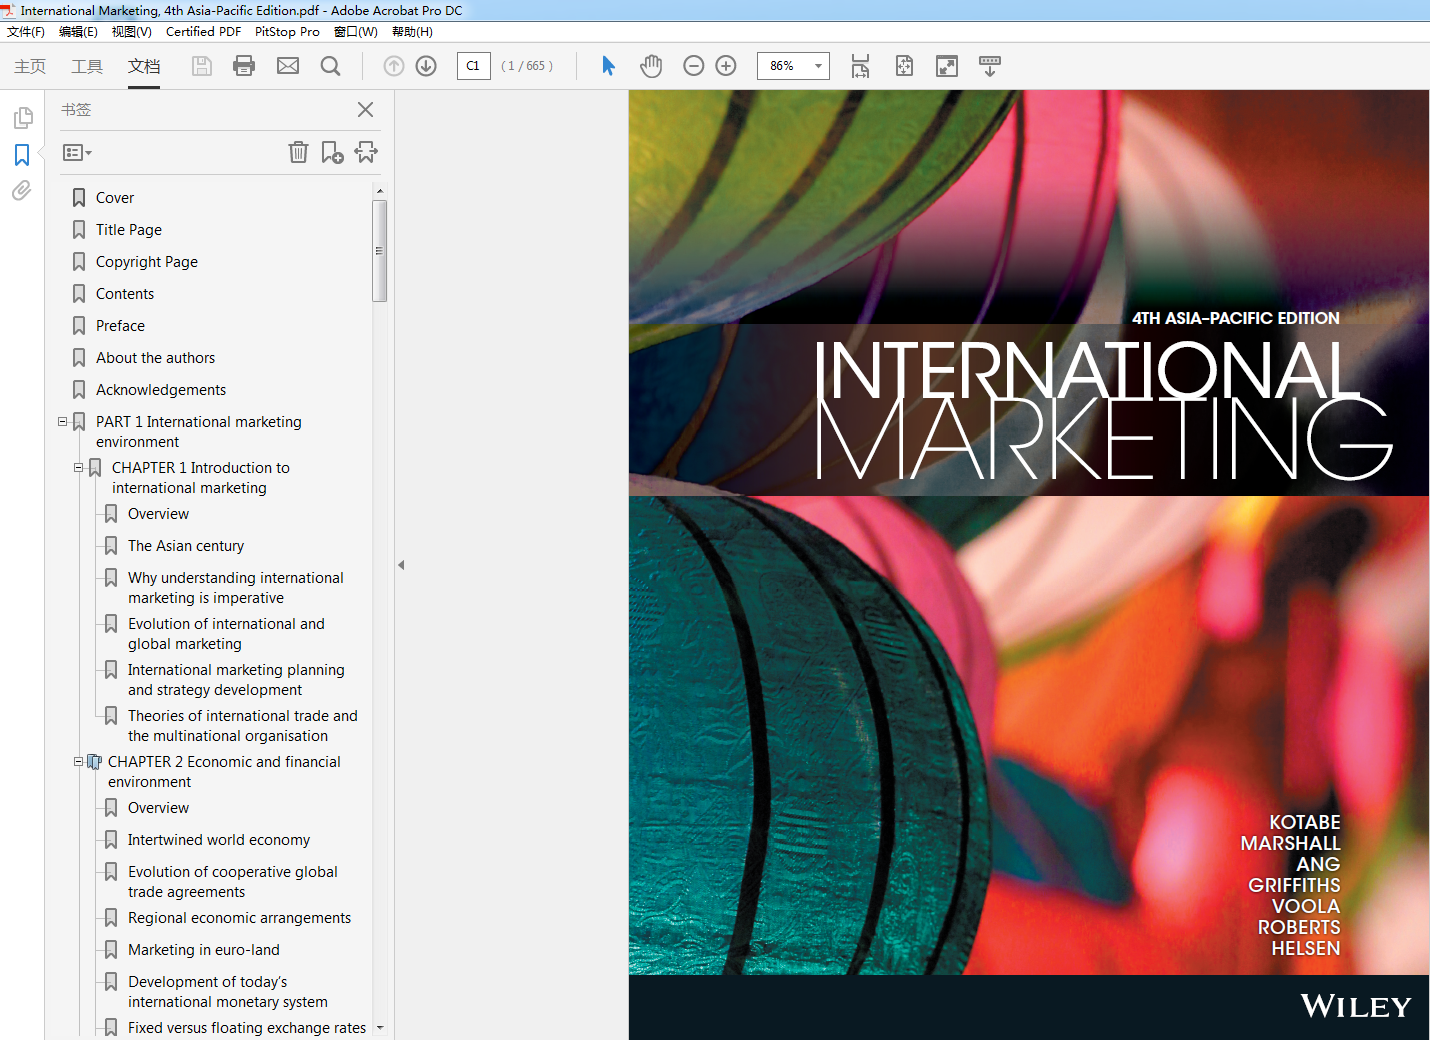This screenshot has height=1040, width=1430.
Task: Switch to 工具 tab
Action: (87, 66)
